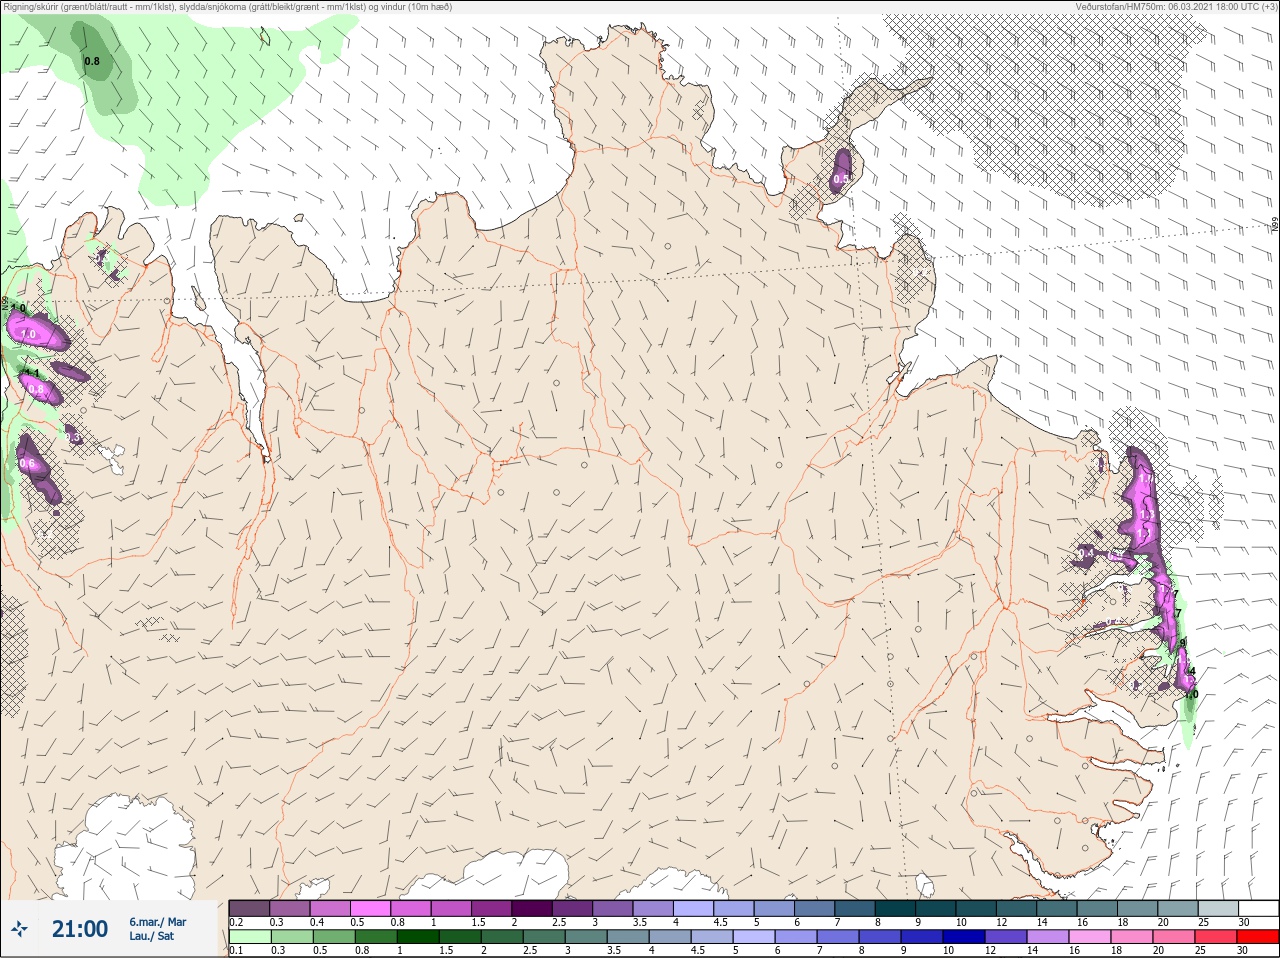Select the mauve 0.2 swatch starting the upper legend

(250, 908)
